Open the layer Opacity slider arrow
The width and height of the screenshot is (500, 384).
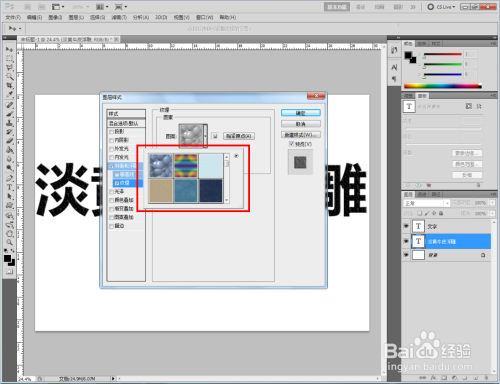[x=492, y=203]
